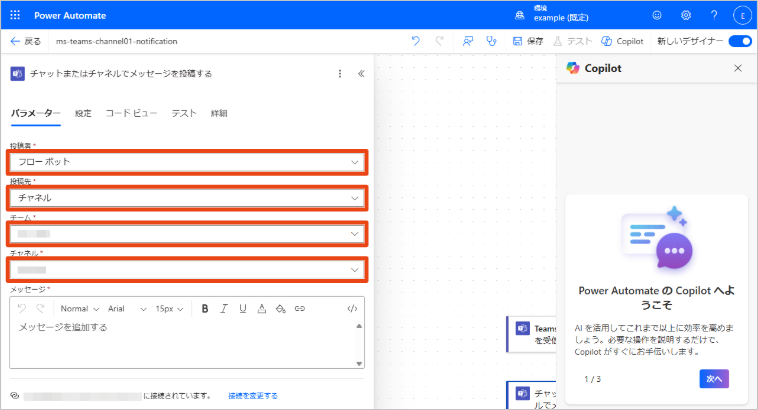Expand the チーム dropdown

point(187,234)
